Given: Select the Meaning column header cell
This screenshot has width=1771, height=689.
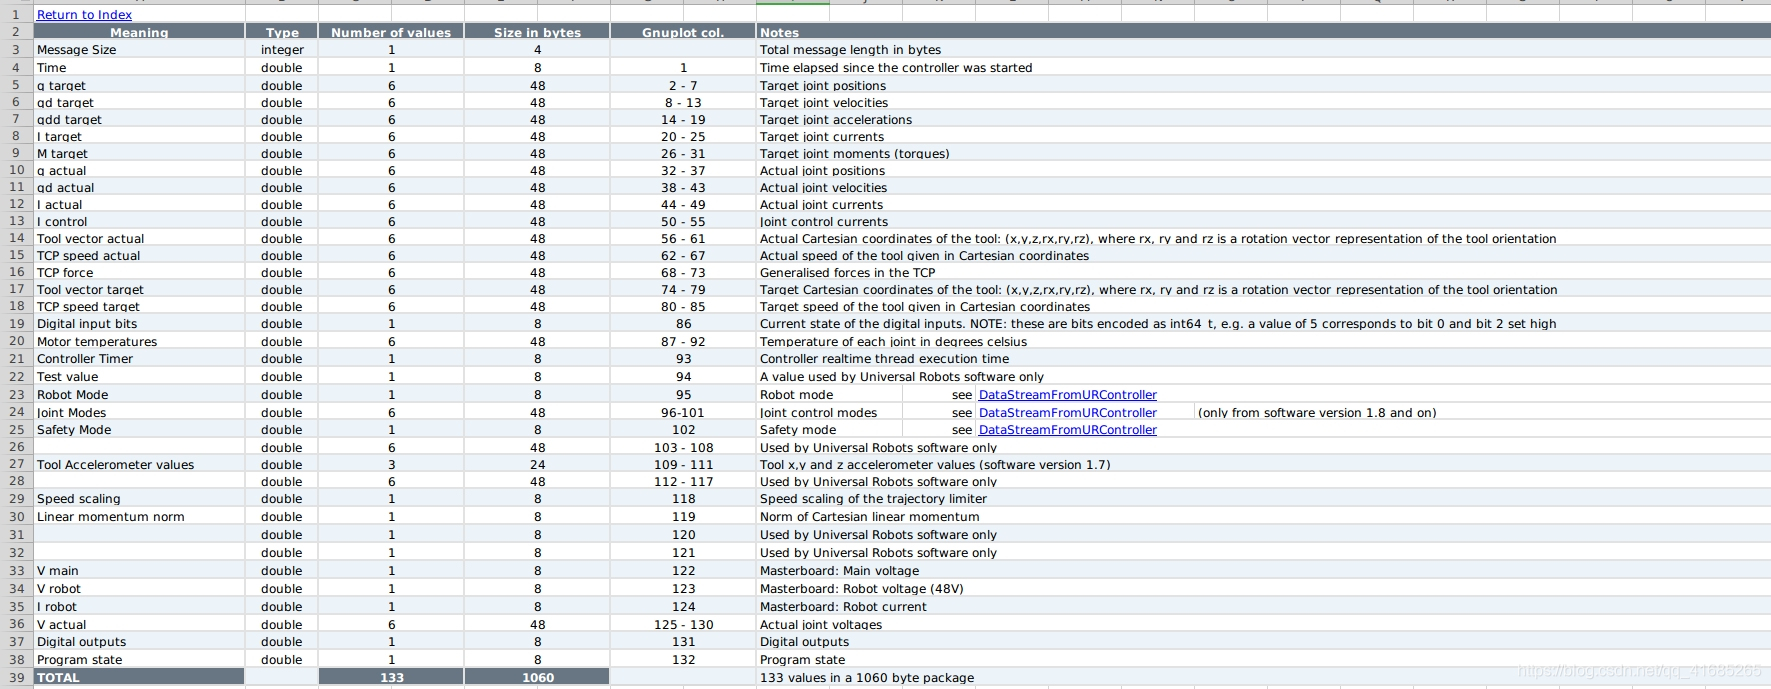Looking at the screenshot, I should coord(139,32).
